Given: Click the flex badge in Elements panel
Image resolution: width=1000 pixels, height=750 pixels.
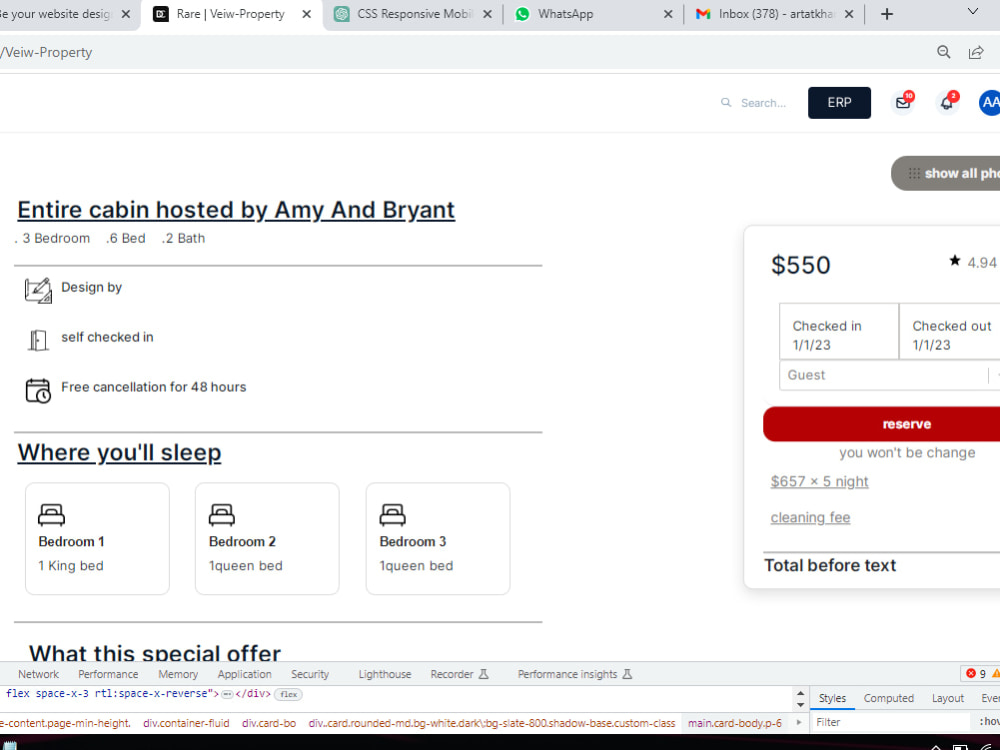Looking at the screenshot, I should point(288,694).
